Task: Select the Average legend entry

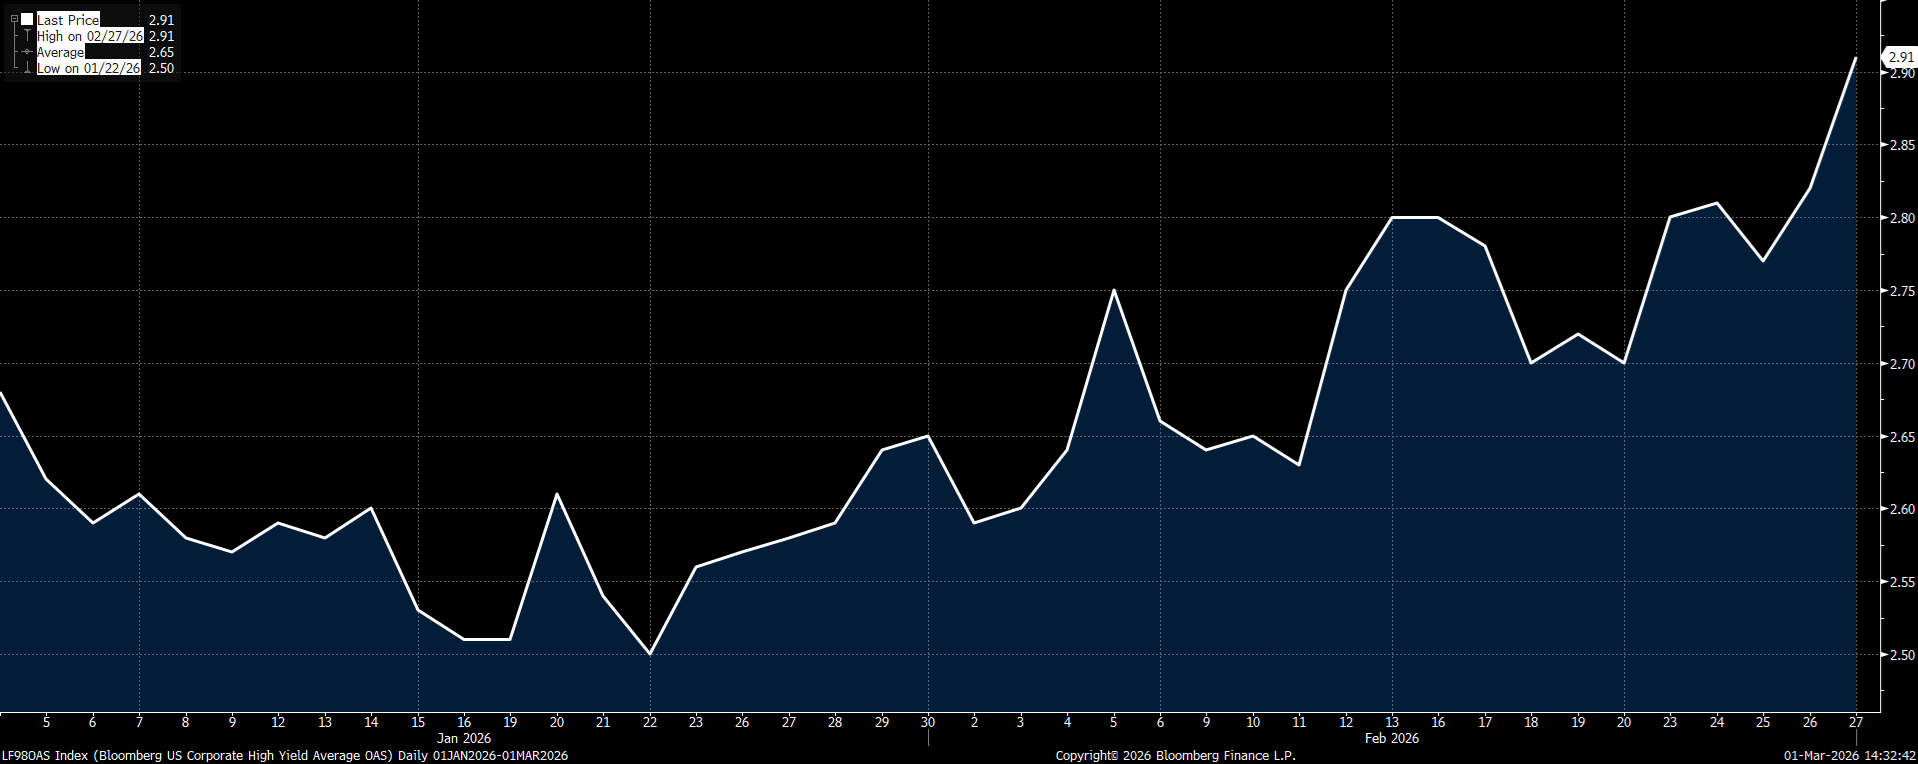Action: pyautogui.click(x=61, y=52)
